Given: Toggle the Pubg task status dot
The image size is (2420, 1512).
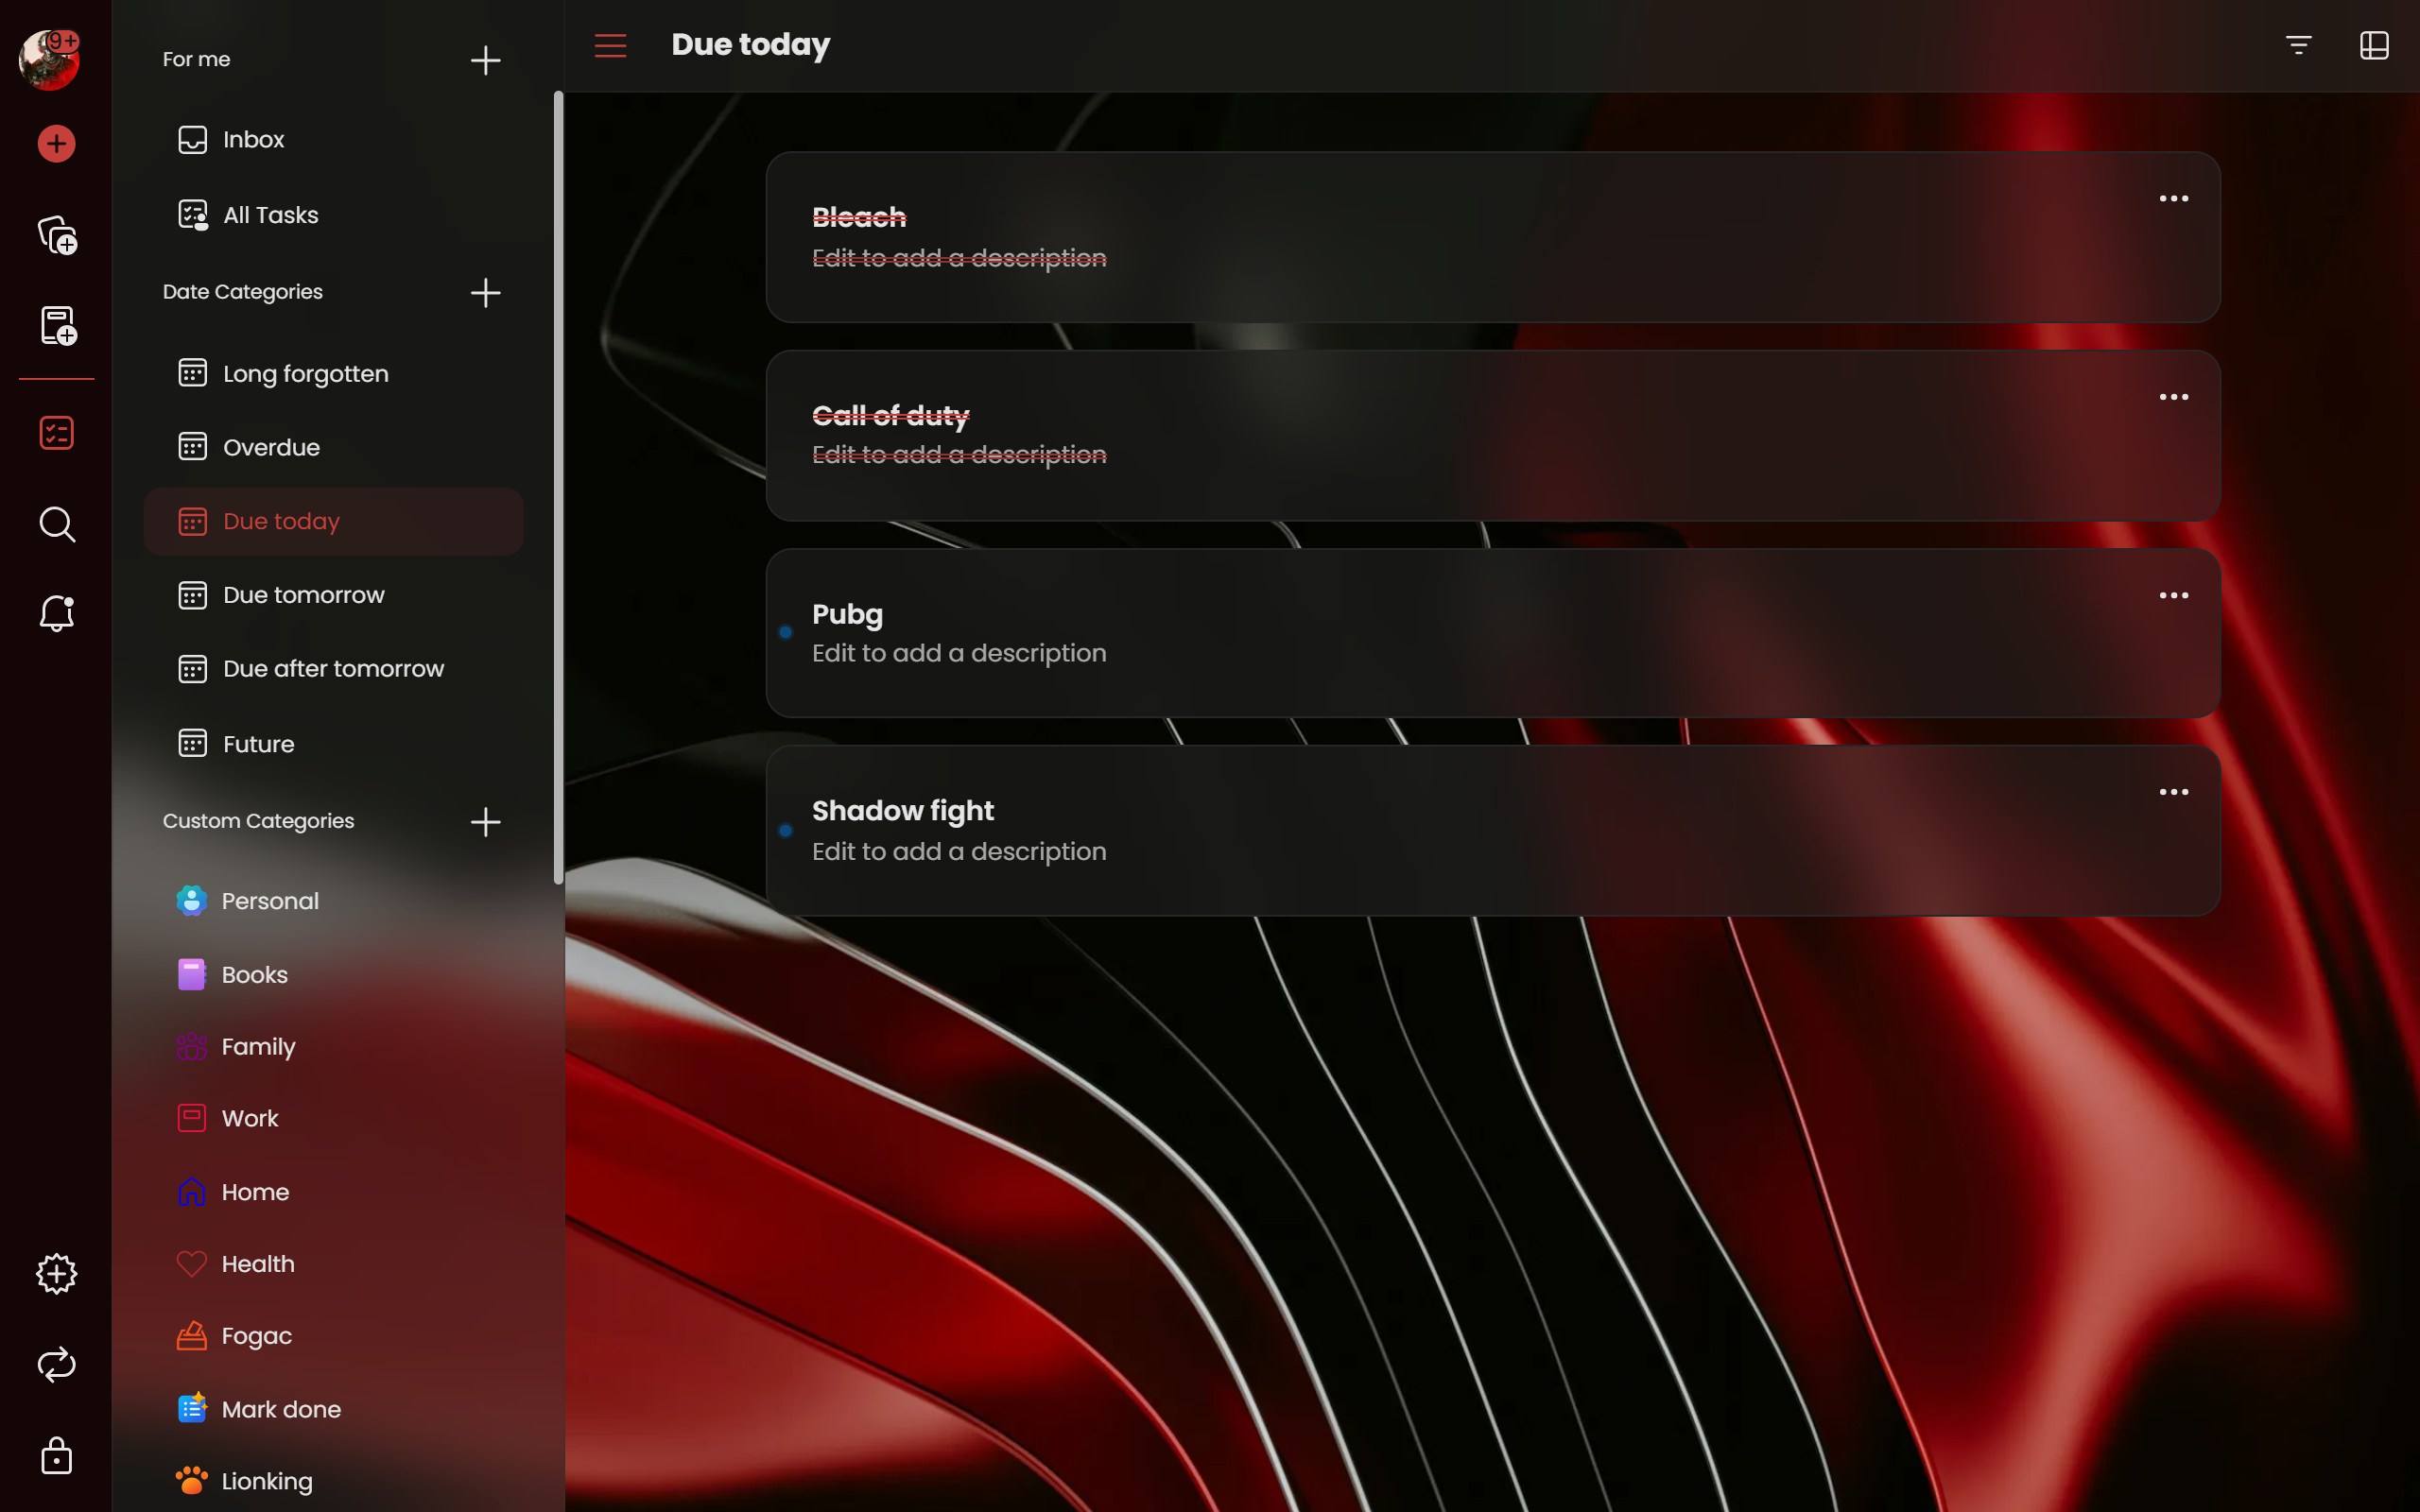Looking at the screenshot, I should 786,632.
